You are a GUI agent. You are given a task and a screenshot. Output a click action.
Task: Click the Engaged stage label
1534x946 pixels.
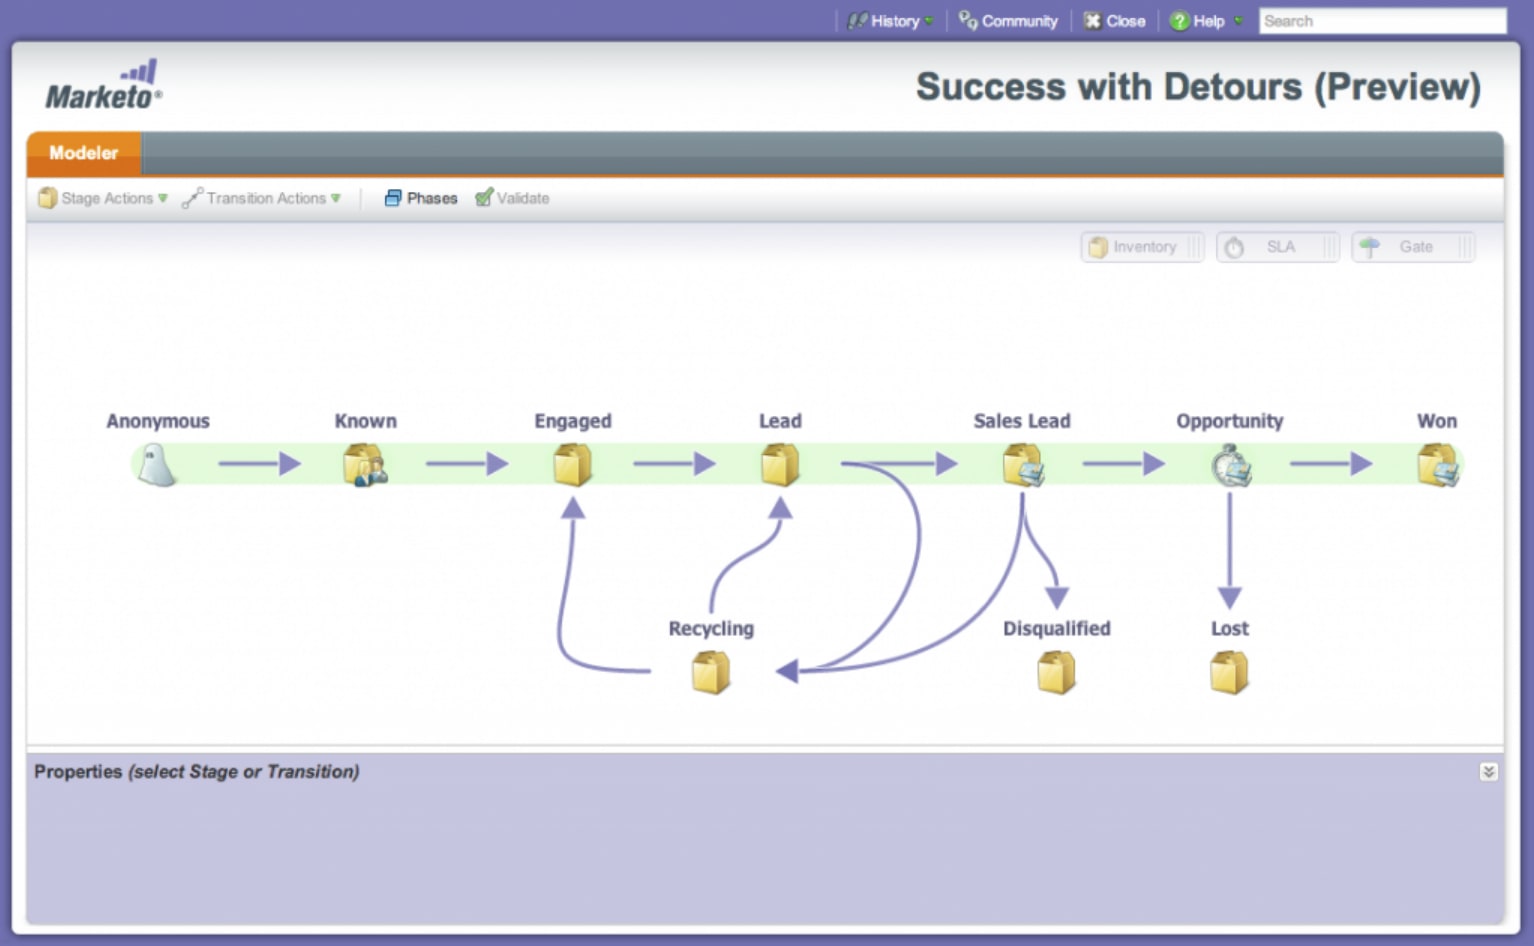click(x=573, y=421)
